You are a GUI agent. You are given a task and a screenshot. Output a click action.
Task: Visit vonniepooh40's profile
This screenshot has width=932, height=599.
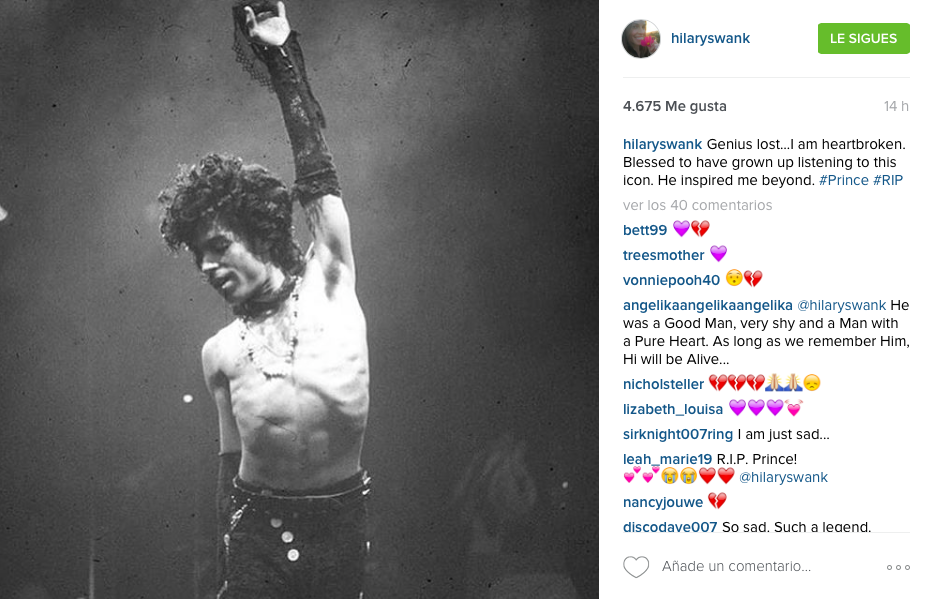(x=671, y=280)
